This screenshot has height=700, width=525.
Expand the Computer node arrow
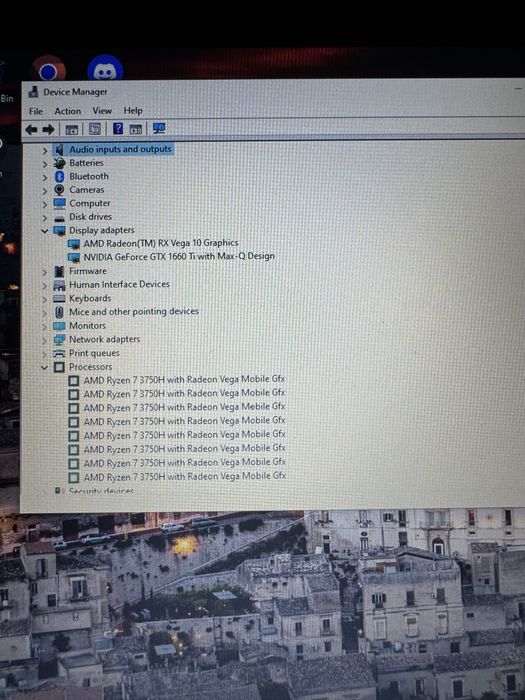click(45, 204)
